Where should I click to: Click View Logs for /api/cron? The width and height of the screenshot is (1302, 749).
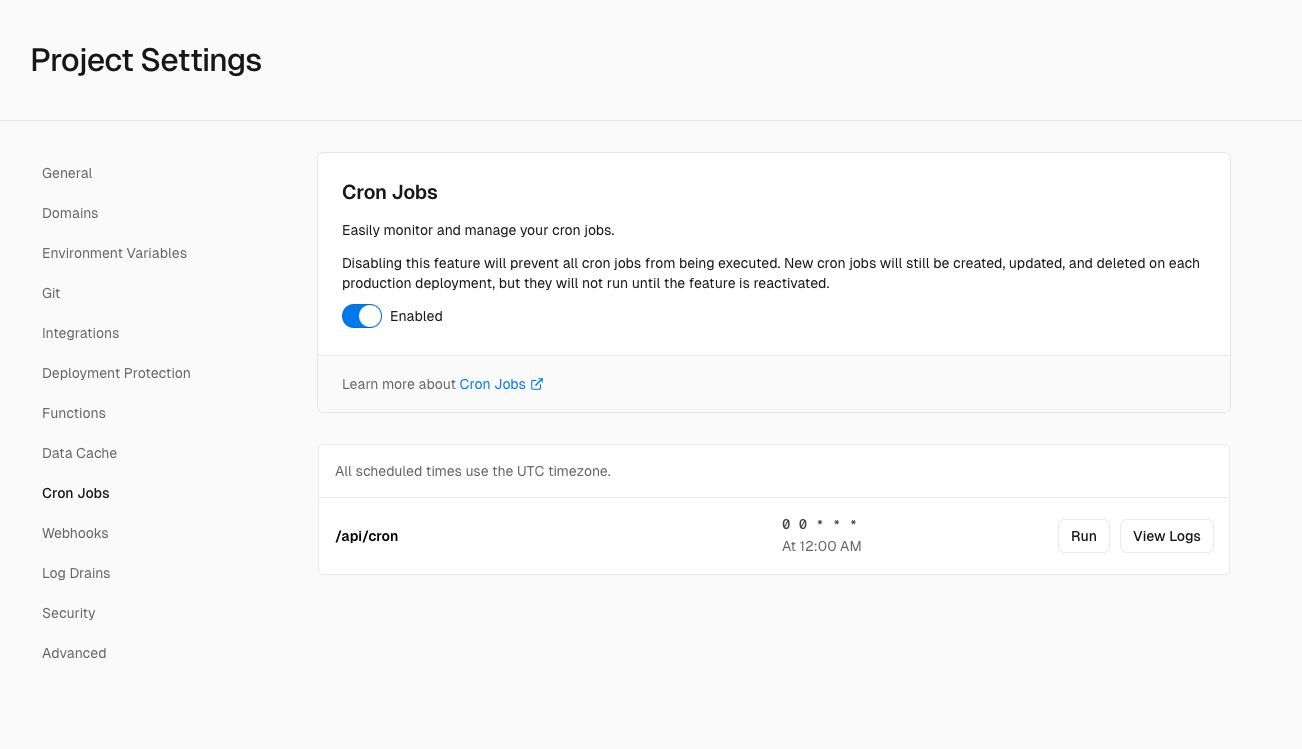pyautogui.click(x=1166, y=536)
